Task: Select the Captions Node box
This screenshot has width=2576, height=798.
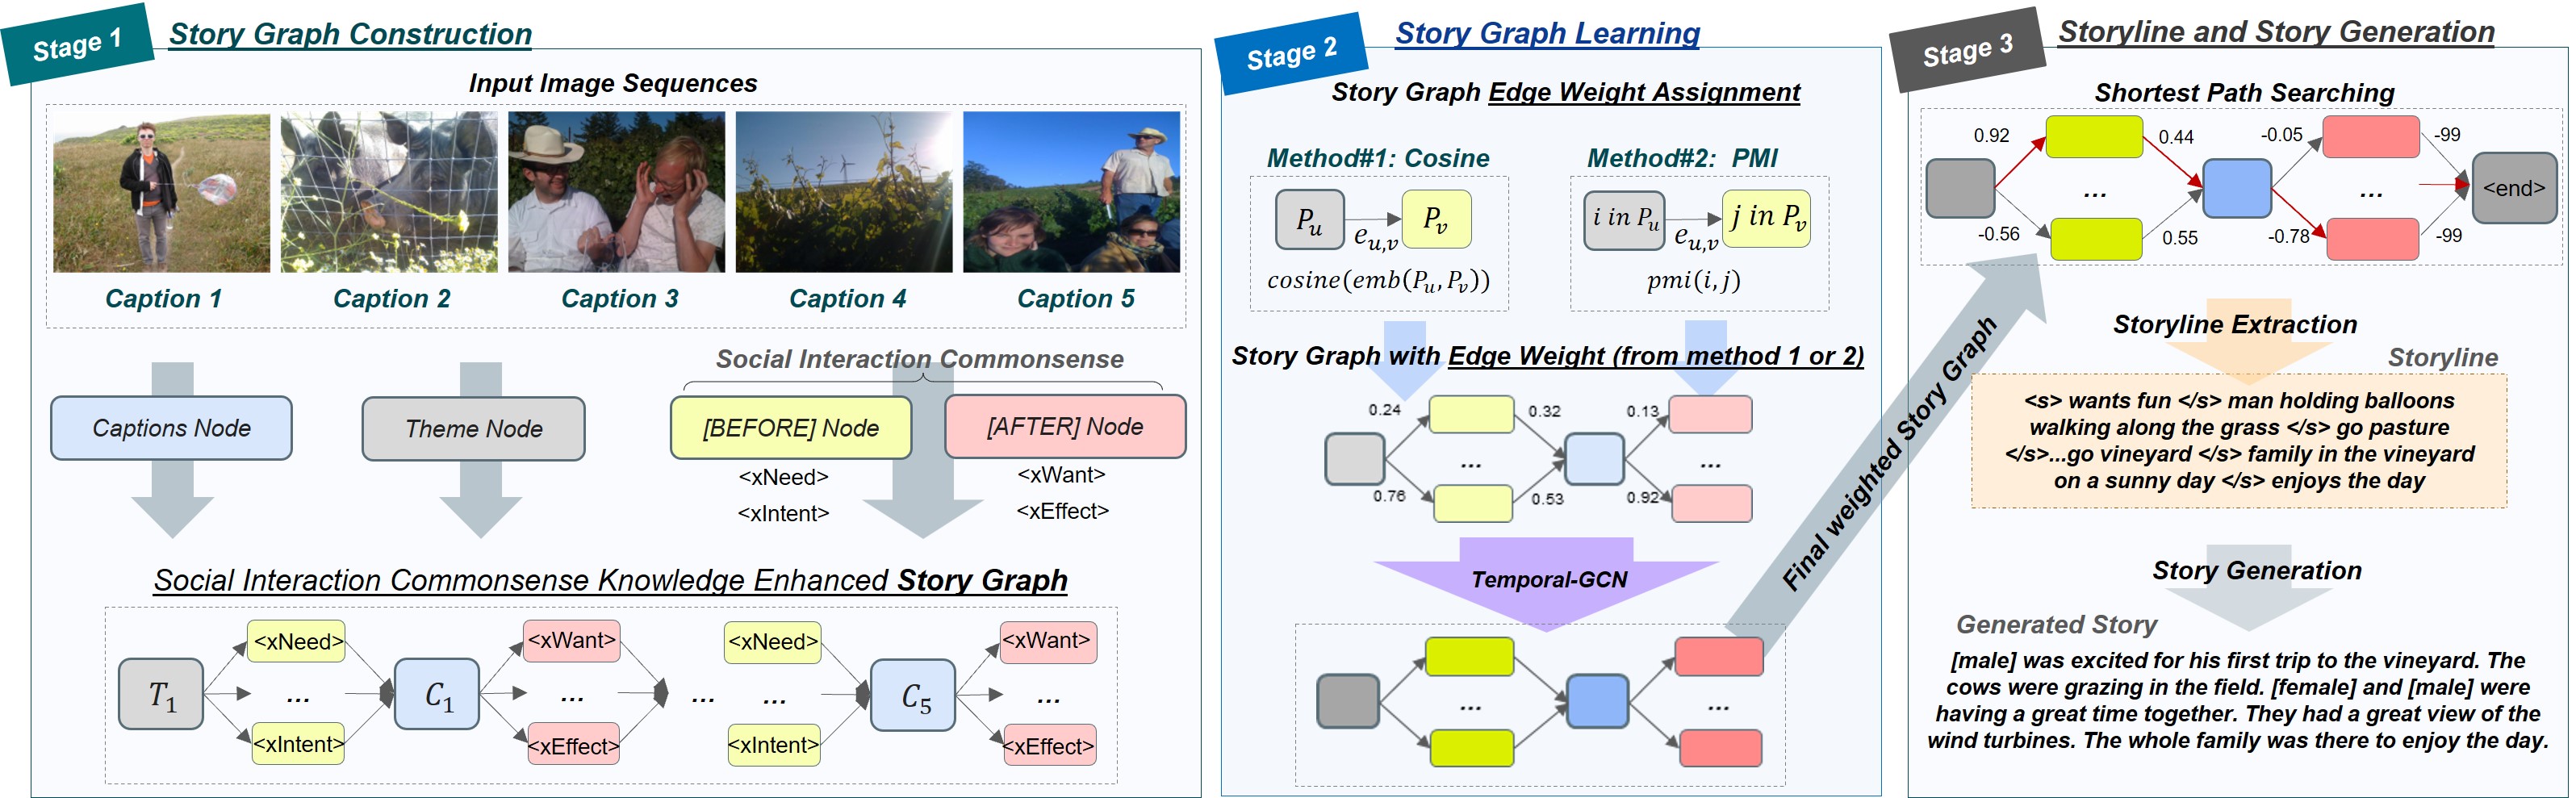Action: 171,428
